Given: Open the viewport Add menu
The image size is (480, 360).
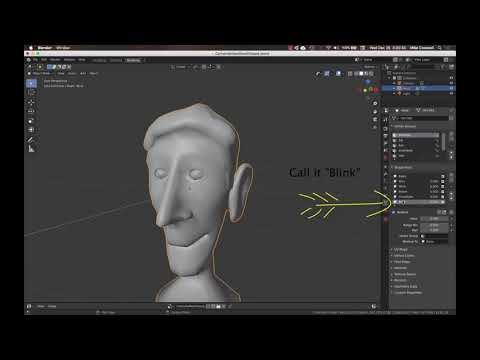Looking at the screenshot, I should pyautogui.click(x=83, y=74).
